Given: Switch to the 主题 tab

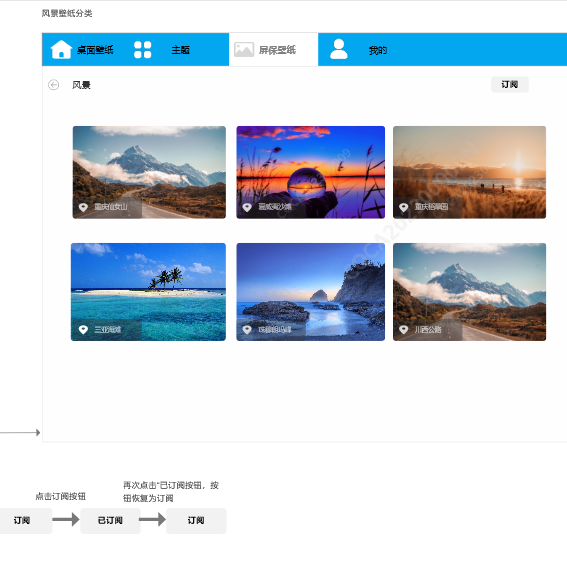Looking at the screenshot, I should click(181, 50).
